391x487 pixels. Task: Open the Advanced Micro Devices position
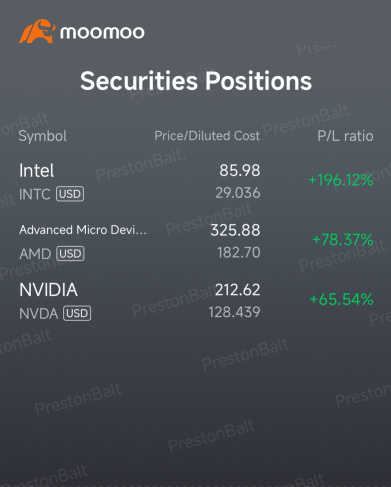click(196, 241)
